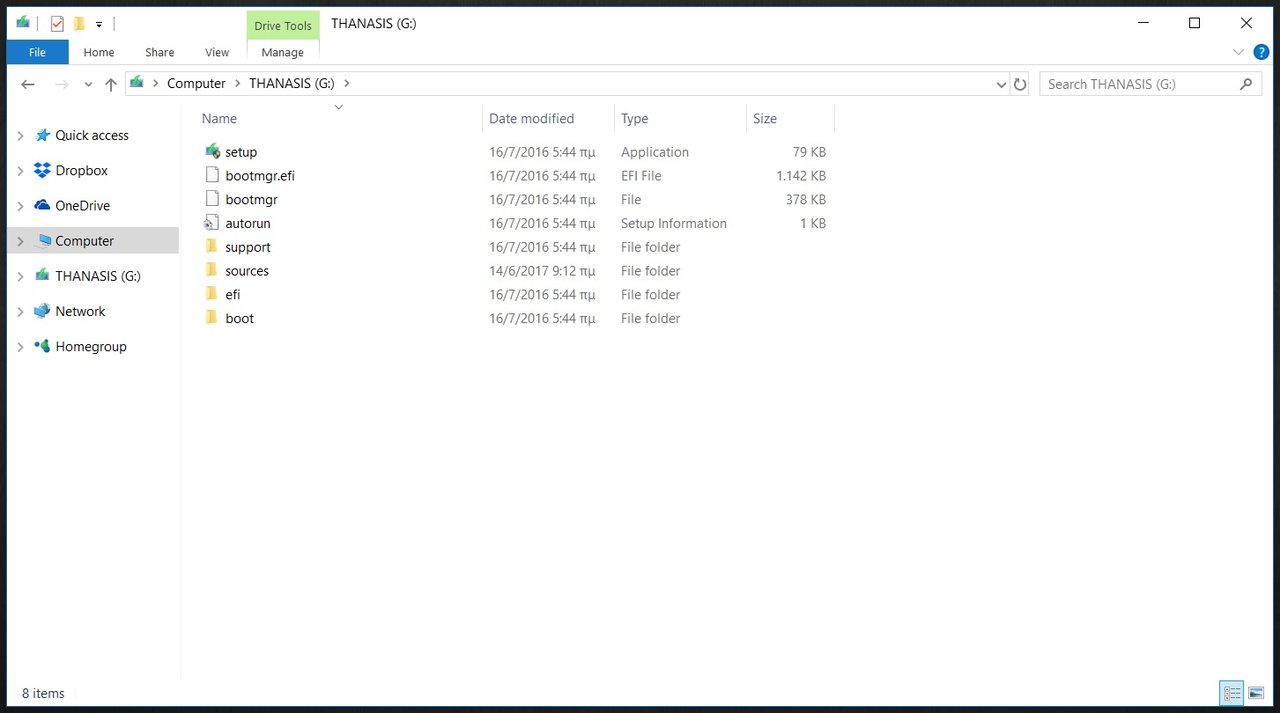
Task: Expand the Computer tree node
Action: click(x=20, y=241)
